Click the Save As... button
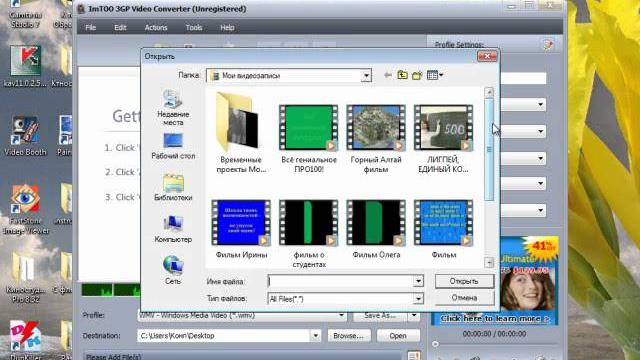 coord(380,316)
